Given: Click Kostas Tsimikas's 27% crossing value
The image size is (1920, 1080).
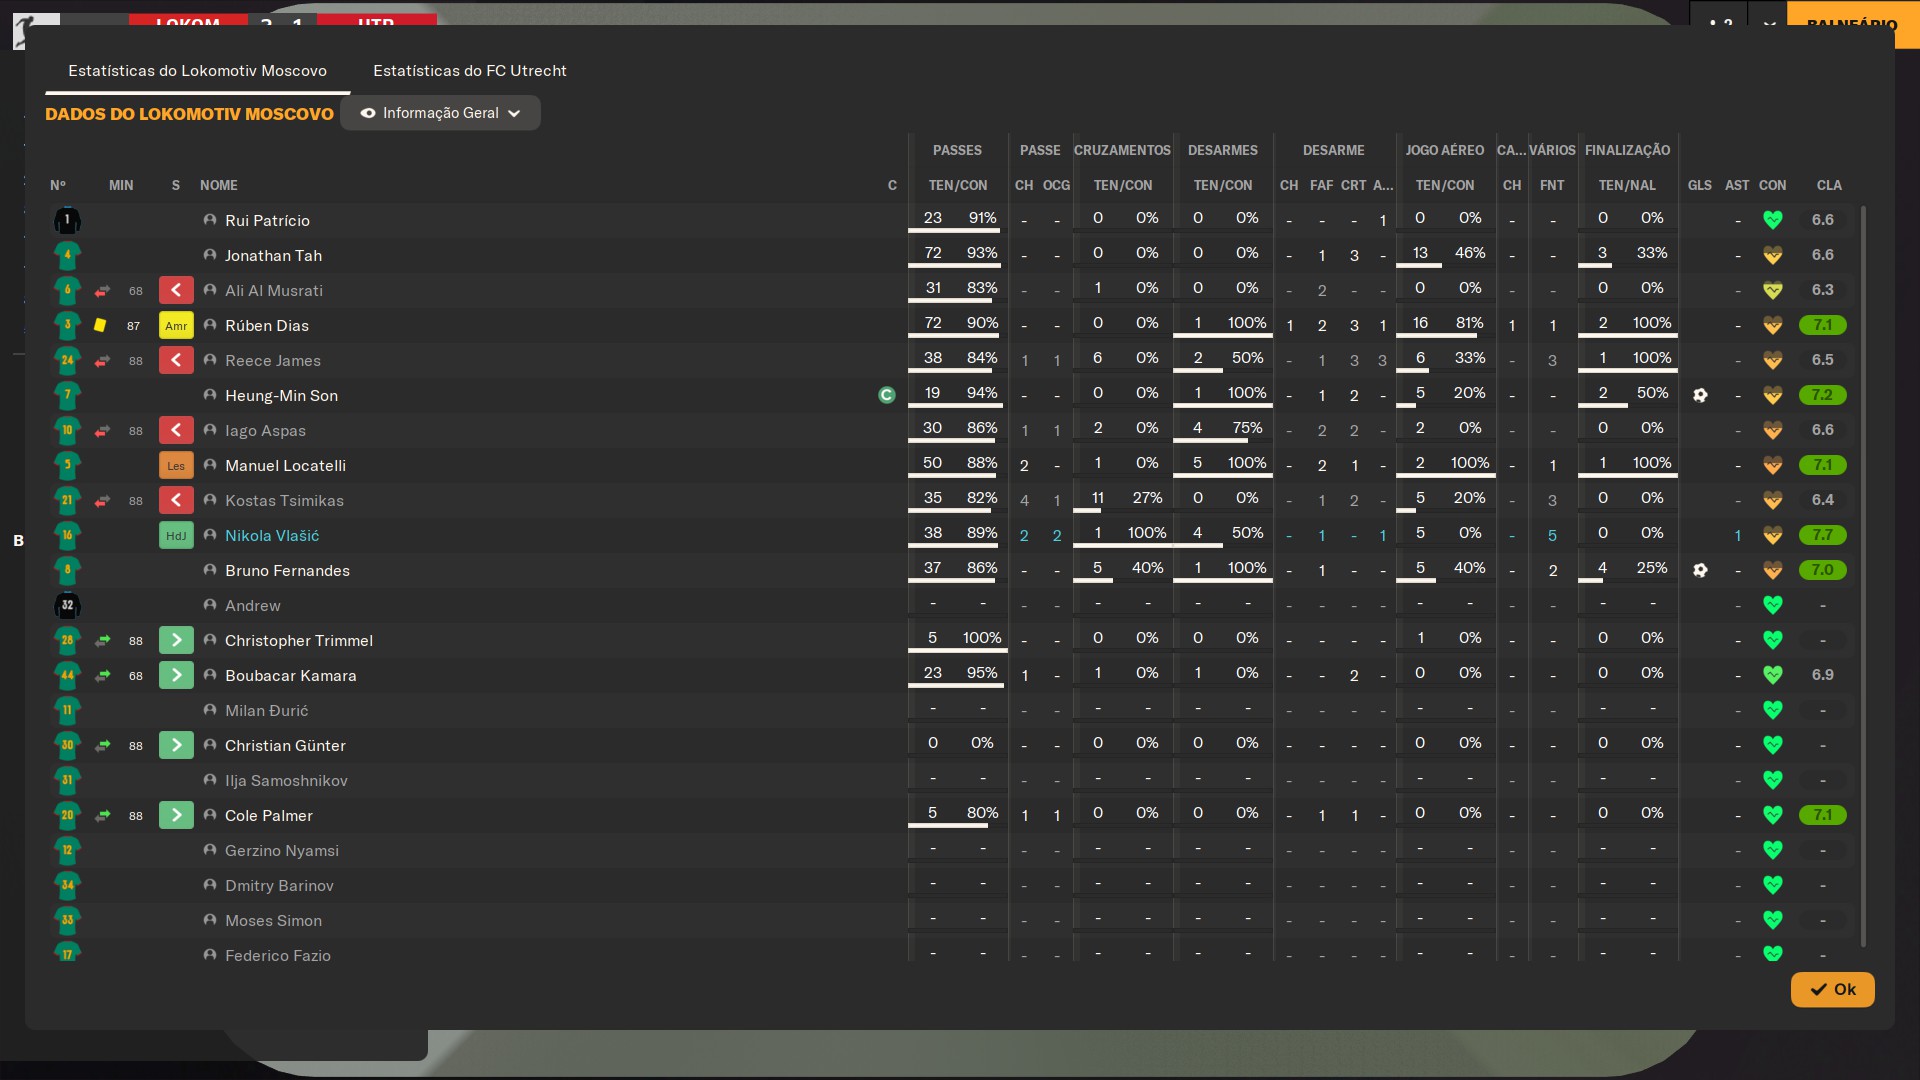Looking at the screenshot, I should tap(1147, 498).
